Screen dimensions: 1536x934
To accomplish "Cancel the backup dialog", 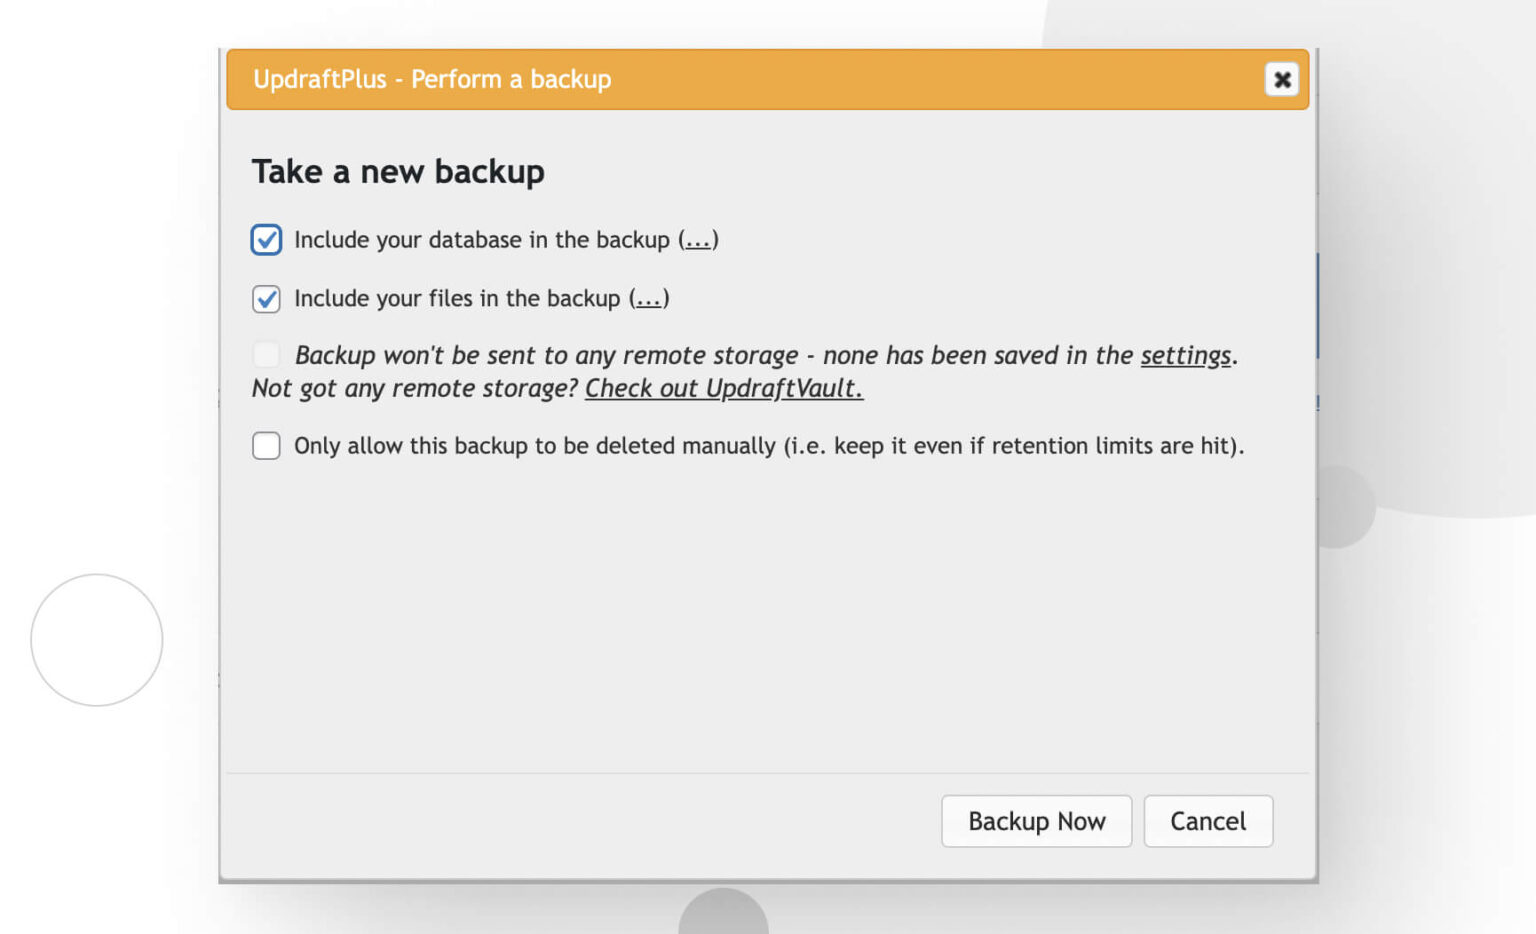I will (1208, 821).
